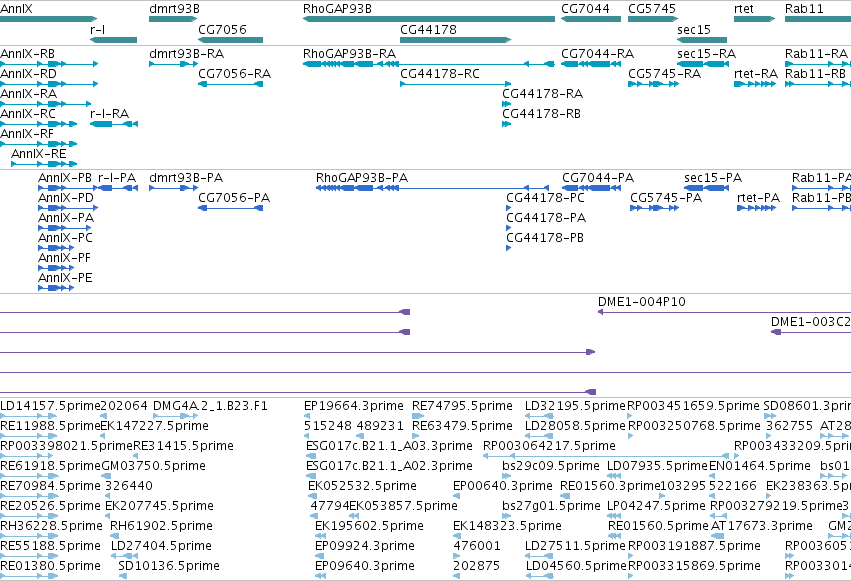This screenshot has height=581, width=851.
Task: Click EST SD10136.5prime
Action: click(x=169, y=566)
